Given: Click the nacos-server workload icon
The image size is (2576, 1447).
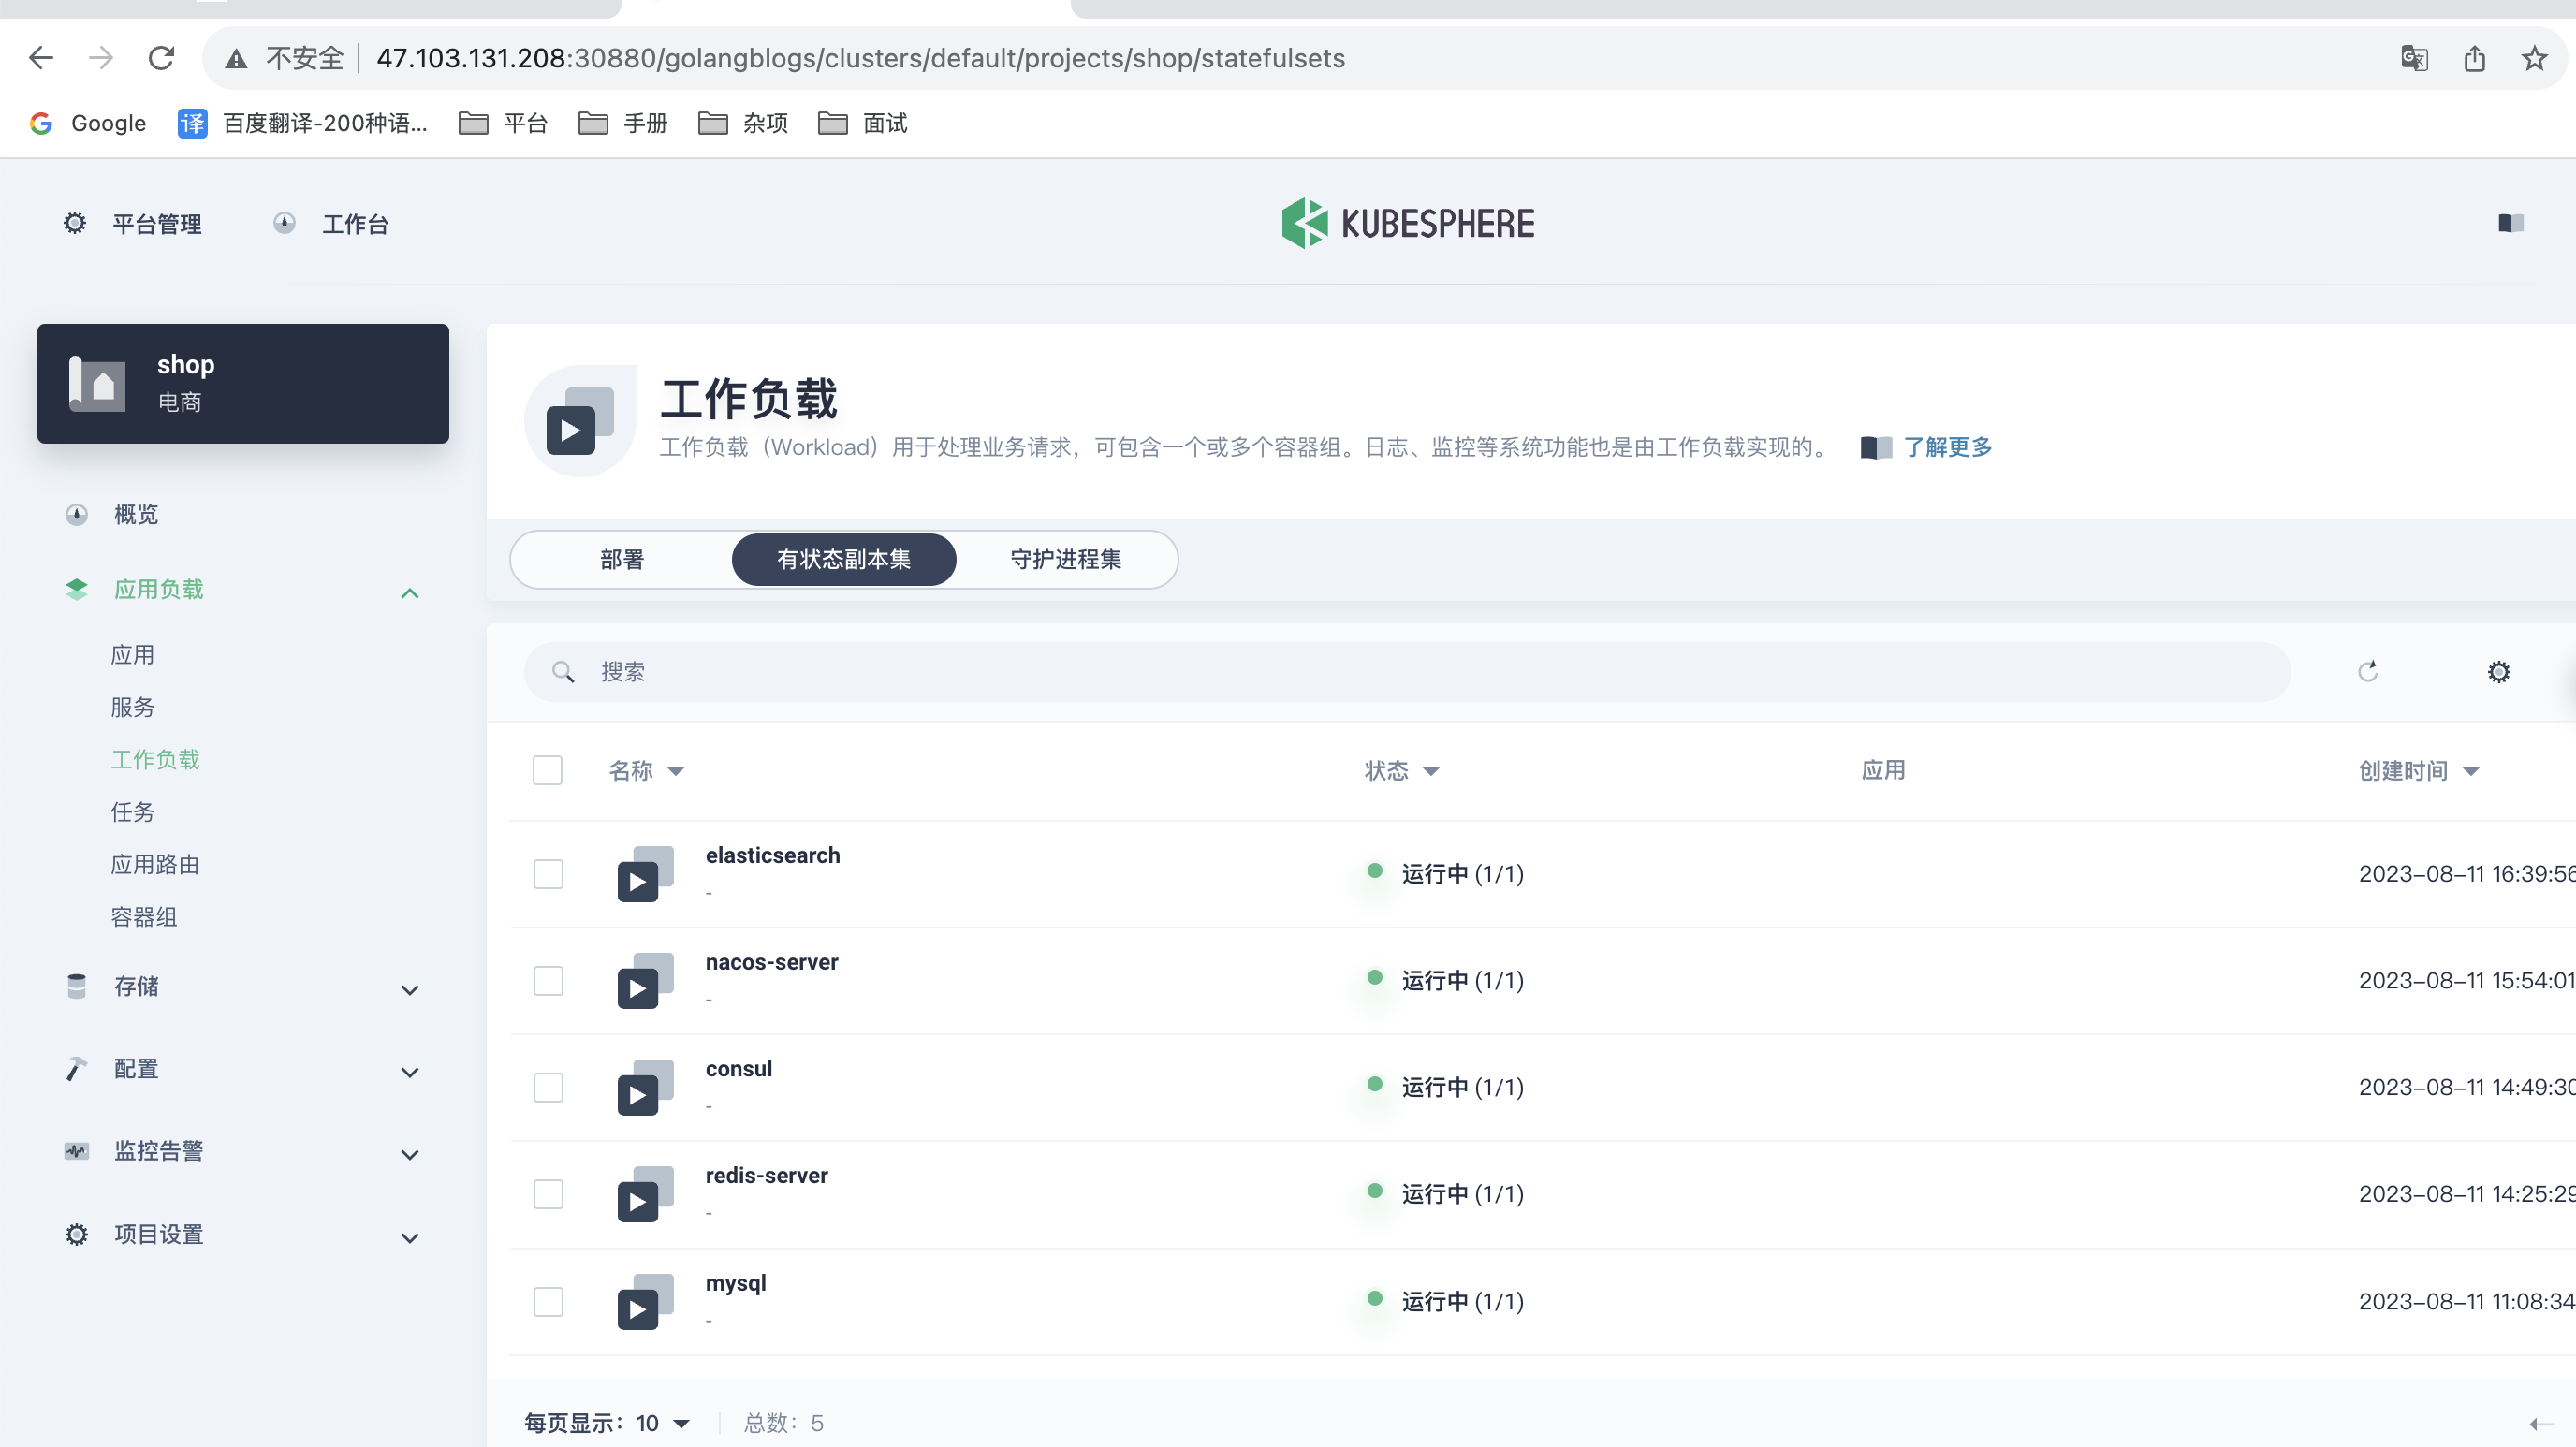Looking at the screenshot, I should (x=645, y=980).
